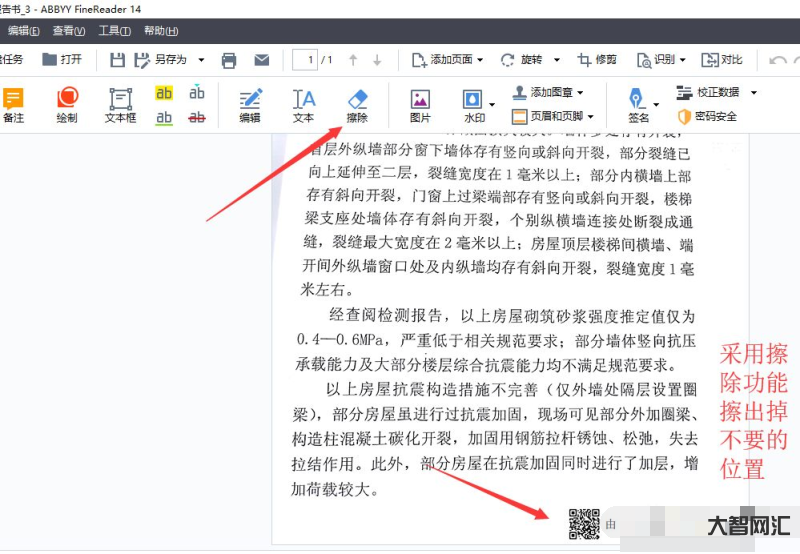Add a 备注 (Note) annotation
The width and height of the screenshot is (800, 554).
click(13, 105)
